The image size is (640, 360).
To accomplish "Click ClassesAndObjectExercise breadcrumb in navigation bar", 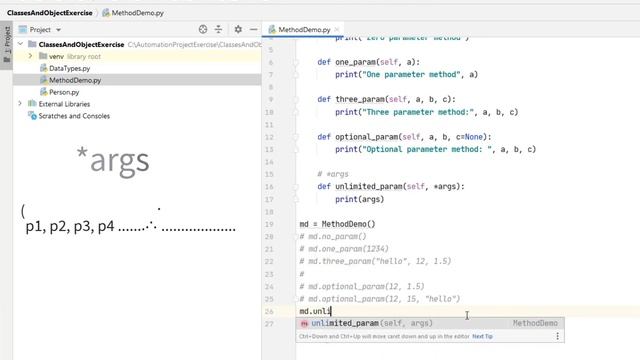I will pos(50,13).
